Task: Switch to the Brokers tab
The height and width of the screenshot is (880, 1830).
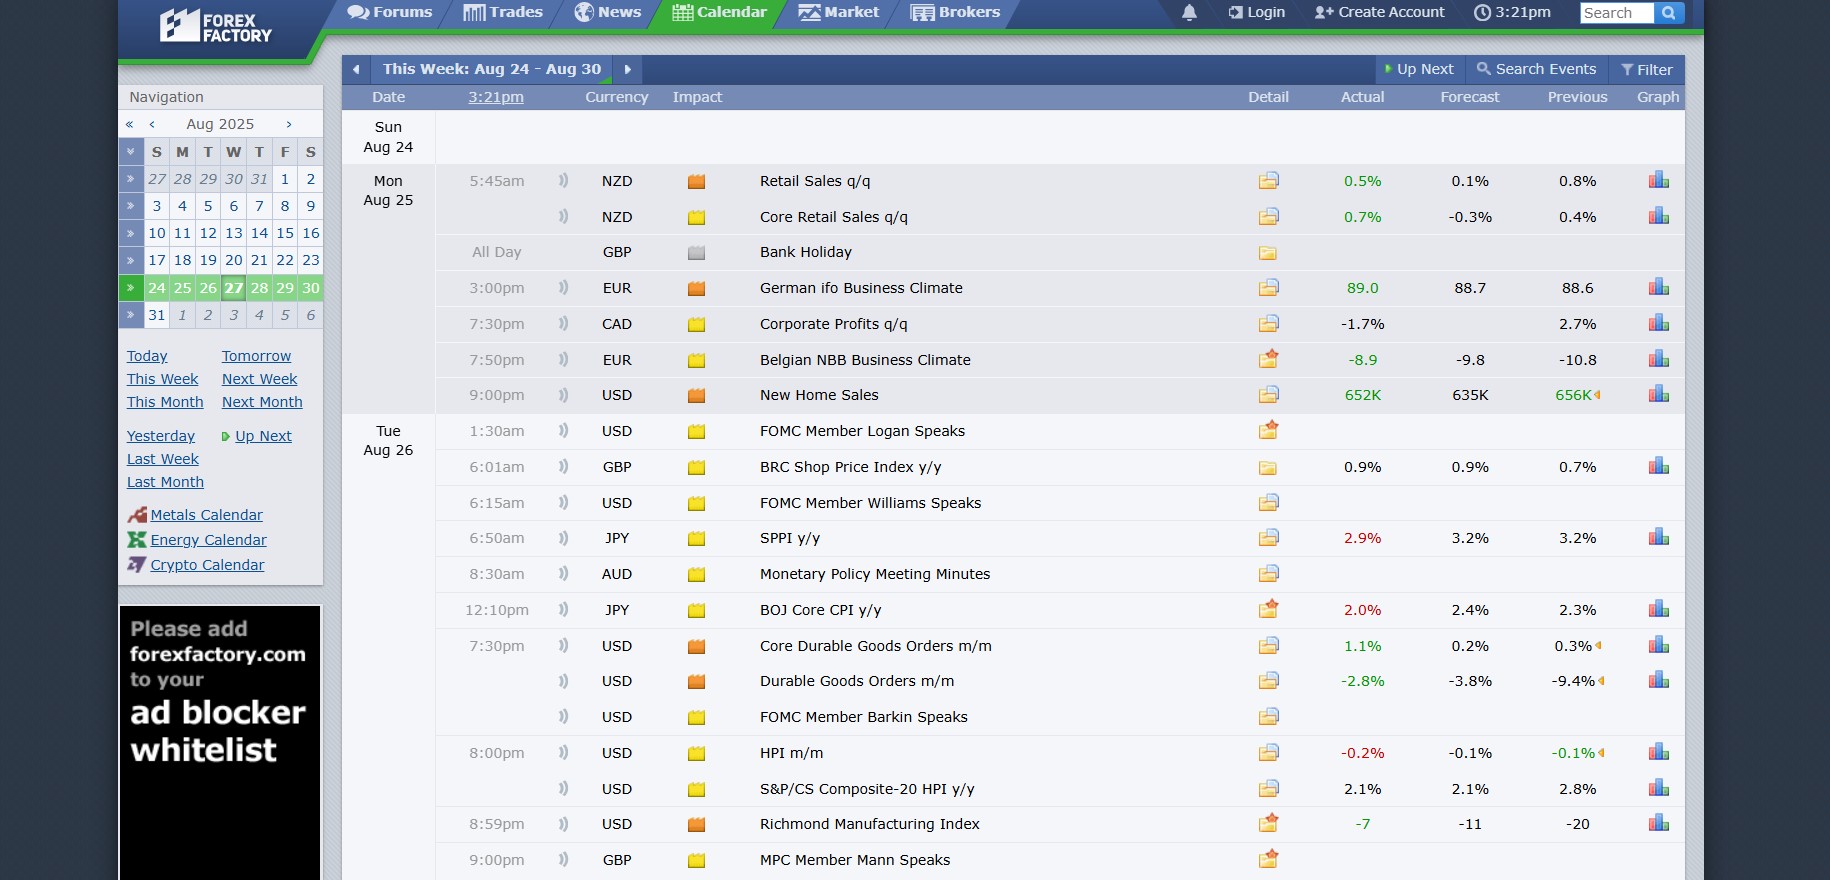Action: click(955, 13)
